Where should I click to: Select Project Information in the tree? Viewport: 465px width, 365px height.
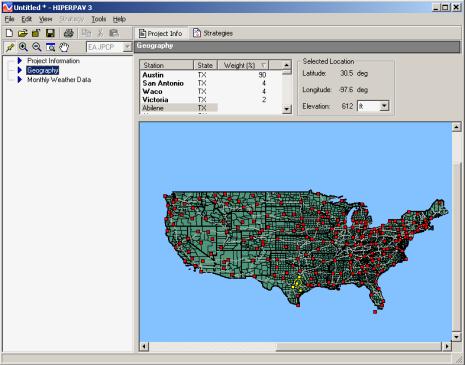click(x=53, y=61)
